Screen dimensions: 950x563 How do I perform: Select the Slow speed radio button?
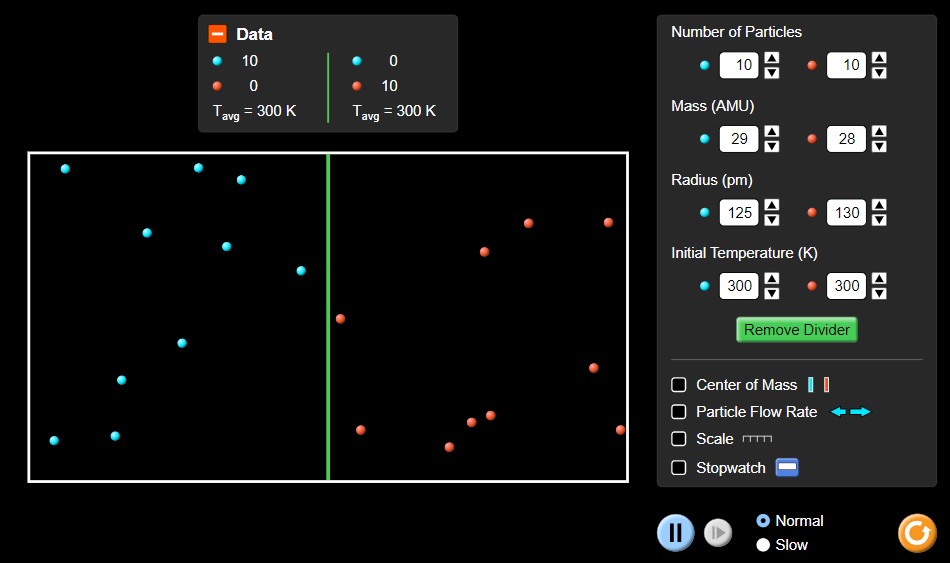764,545
